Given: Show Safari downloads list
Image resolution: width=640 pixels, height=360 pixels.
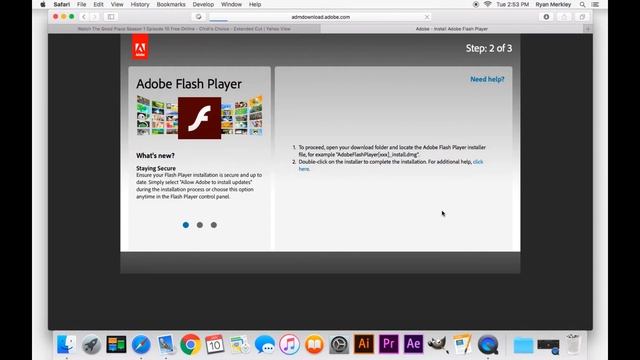Looking at the screenshot, I should (546, 17).
